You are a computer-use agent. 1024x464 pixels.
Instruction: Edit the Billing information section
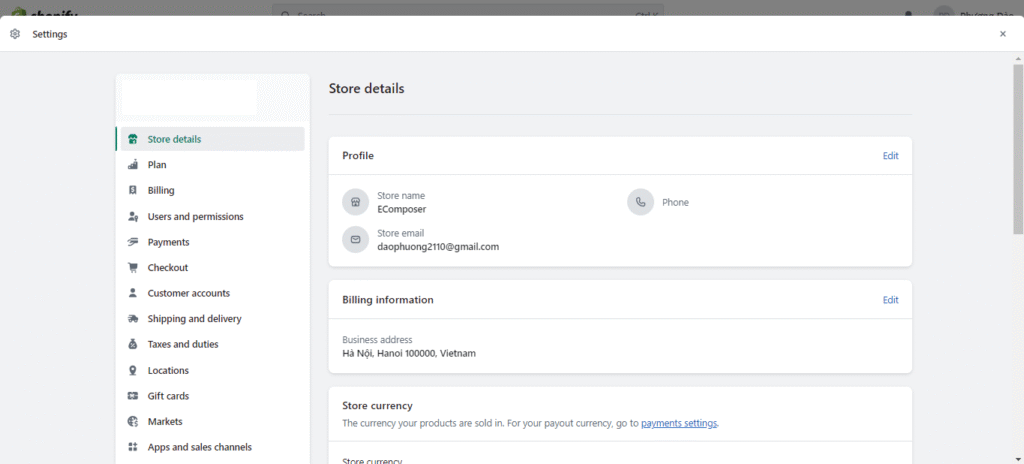[x=890, y=300]
